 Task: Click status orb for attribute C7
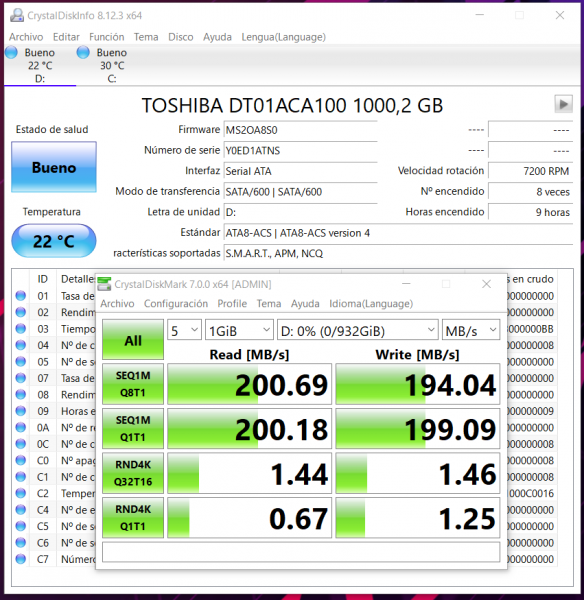coord(21,559)
